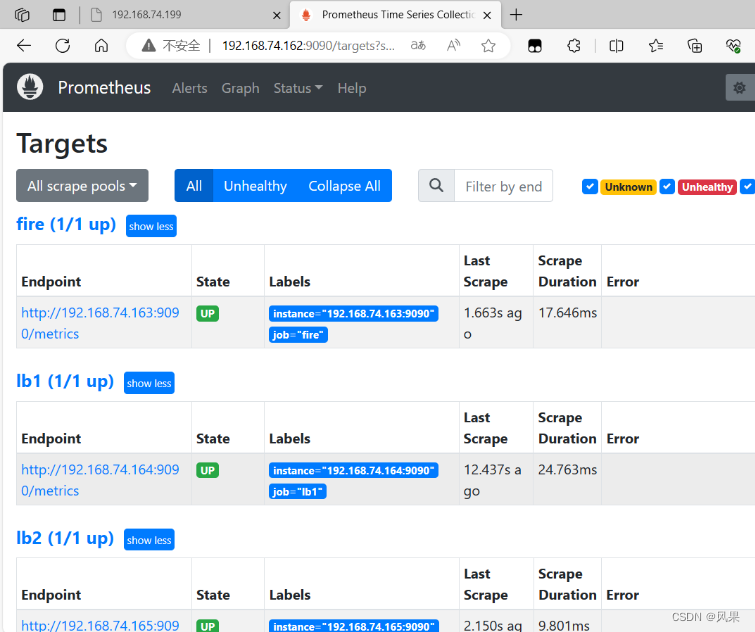Open the split screen icon
The height and width of the screenshot is (632, 755).
coord(616,46)
